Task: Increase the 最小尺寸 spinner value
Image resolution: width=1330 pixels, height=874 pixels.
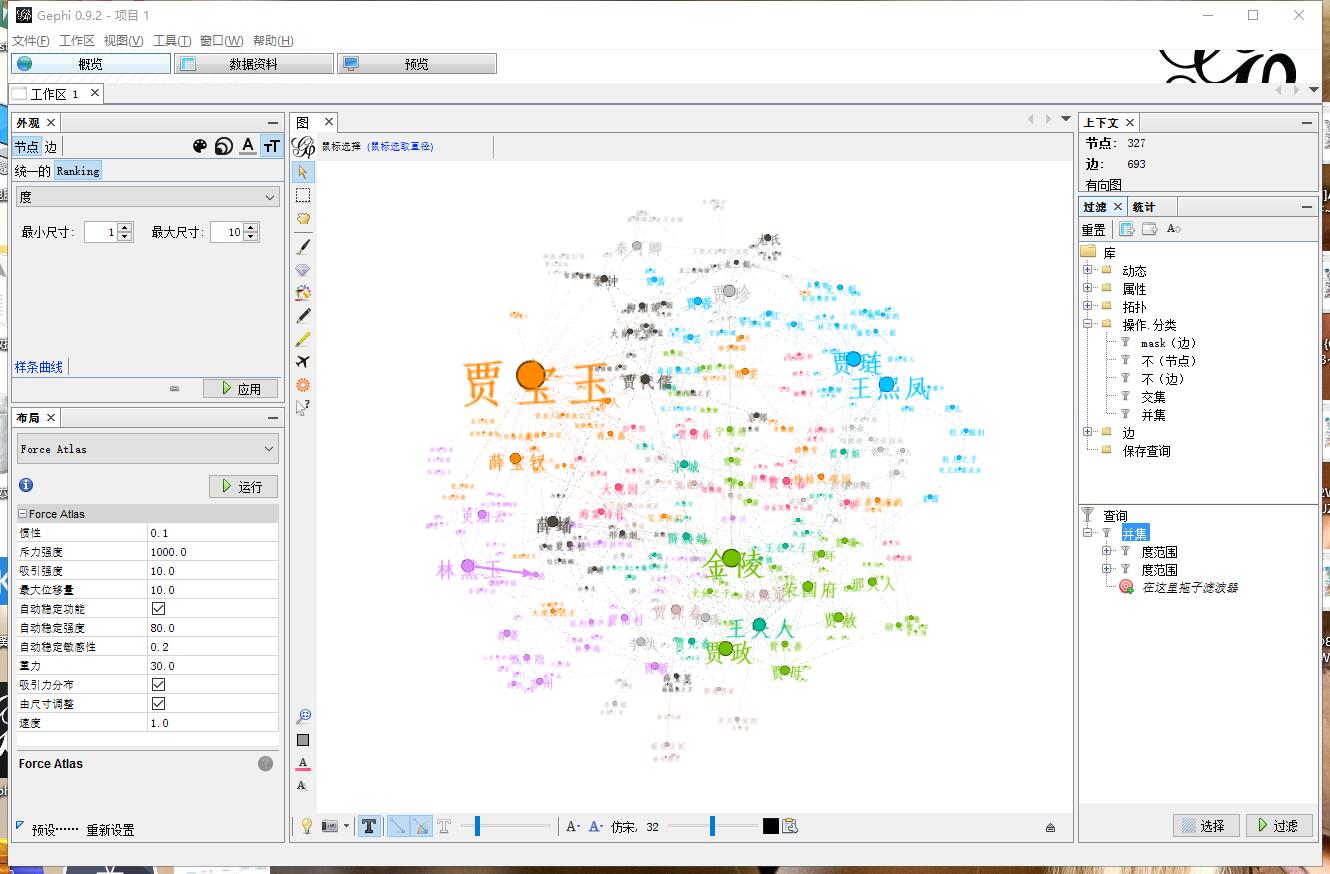Action: [124, 228]
